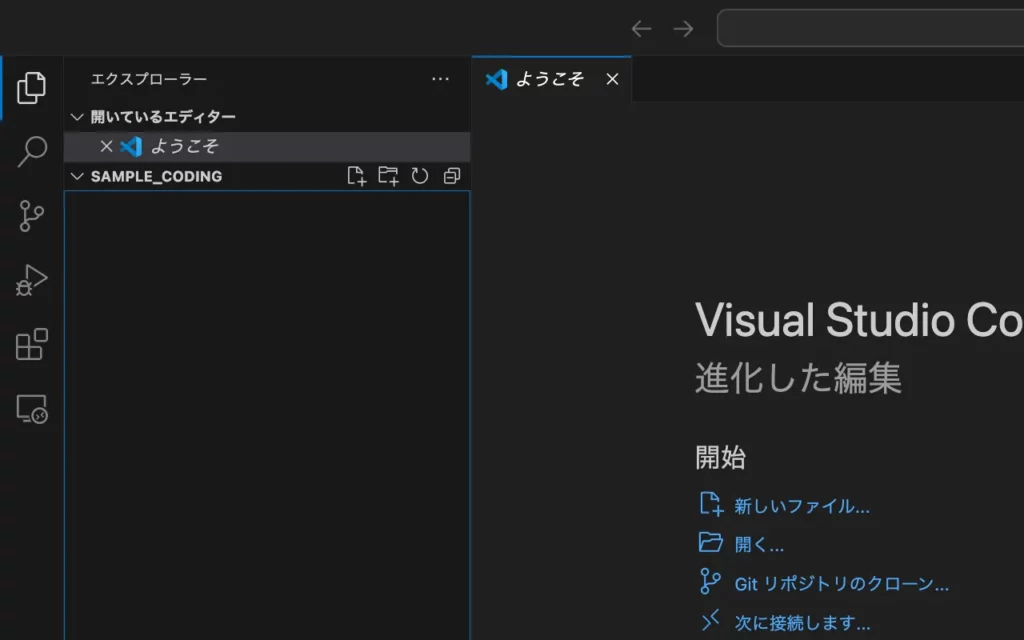Click the 開く... link
This screenshot has width=1024, height=640.
[759, 545]
